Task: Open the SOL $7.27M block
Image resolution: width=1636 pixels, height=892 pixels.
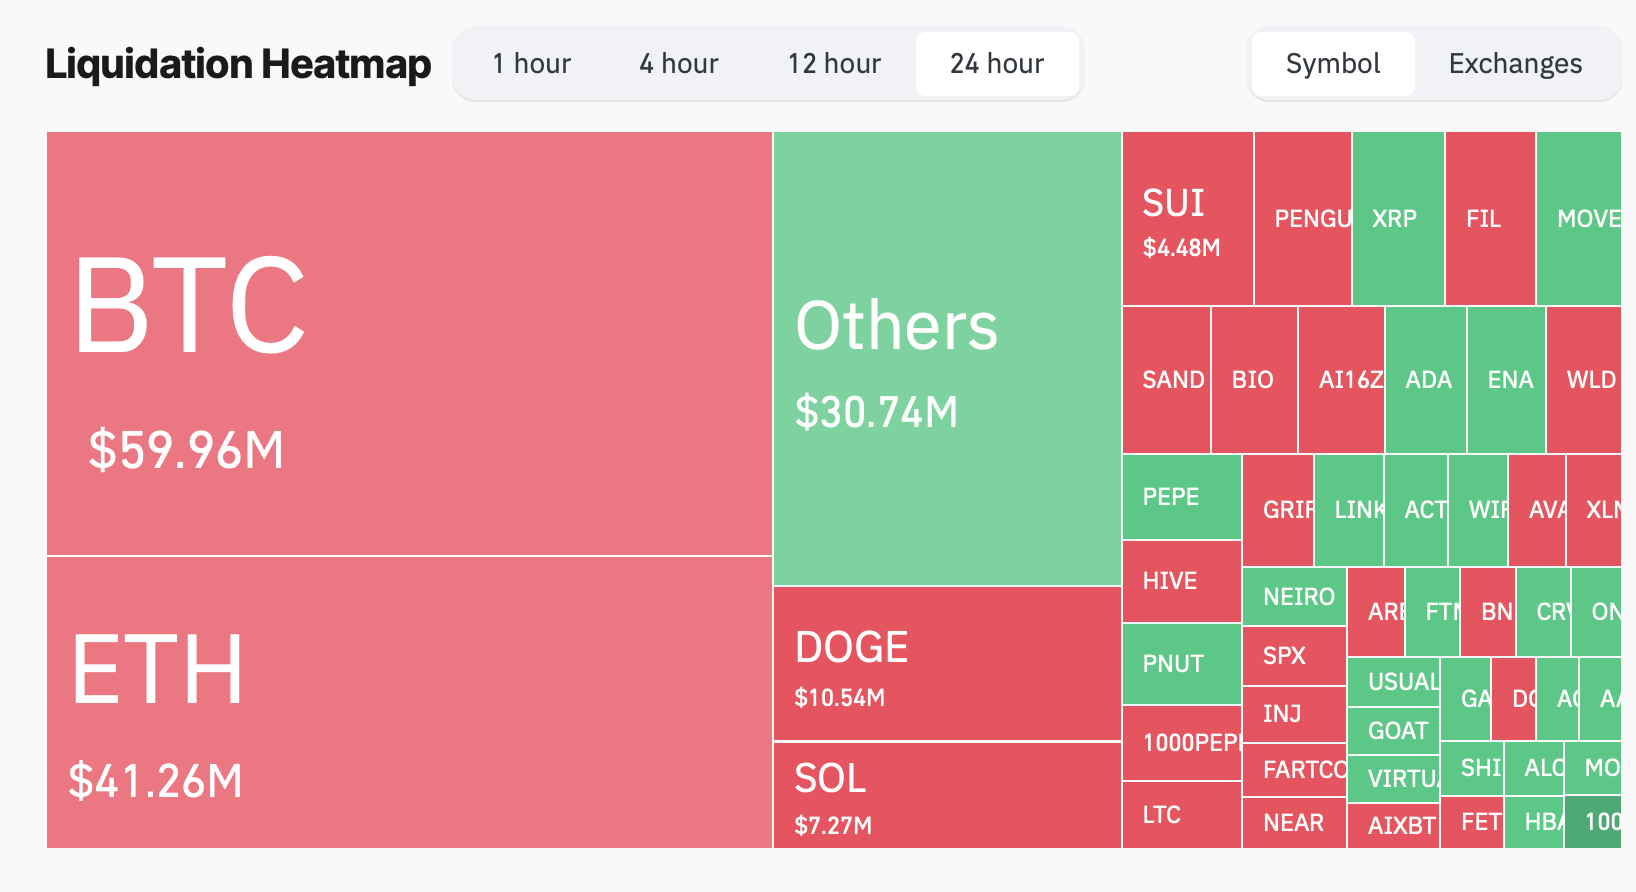Action: 946,796
